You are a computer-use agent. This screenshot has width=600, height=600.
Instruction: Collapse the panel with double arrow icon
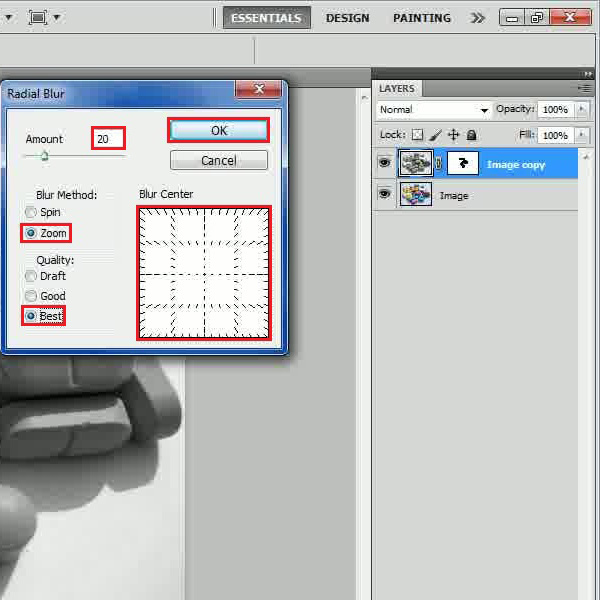588,74
